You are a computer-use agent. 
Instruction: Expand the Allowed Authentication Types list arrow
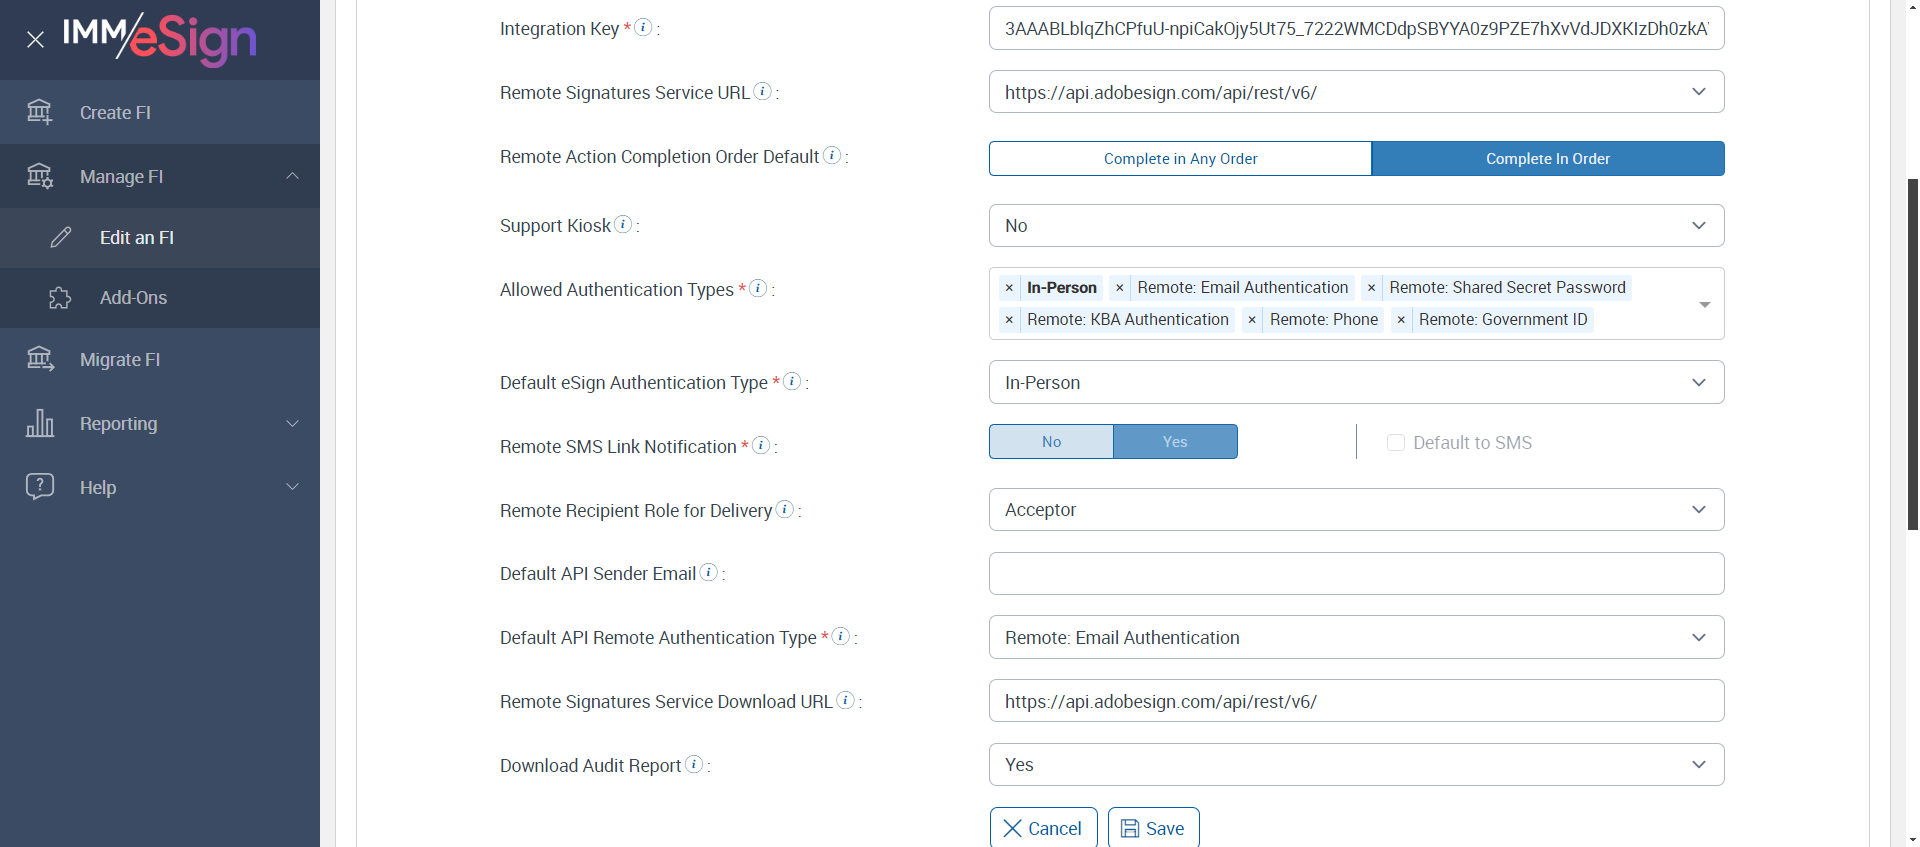click(1705, 304)
